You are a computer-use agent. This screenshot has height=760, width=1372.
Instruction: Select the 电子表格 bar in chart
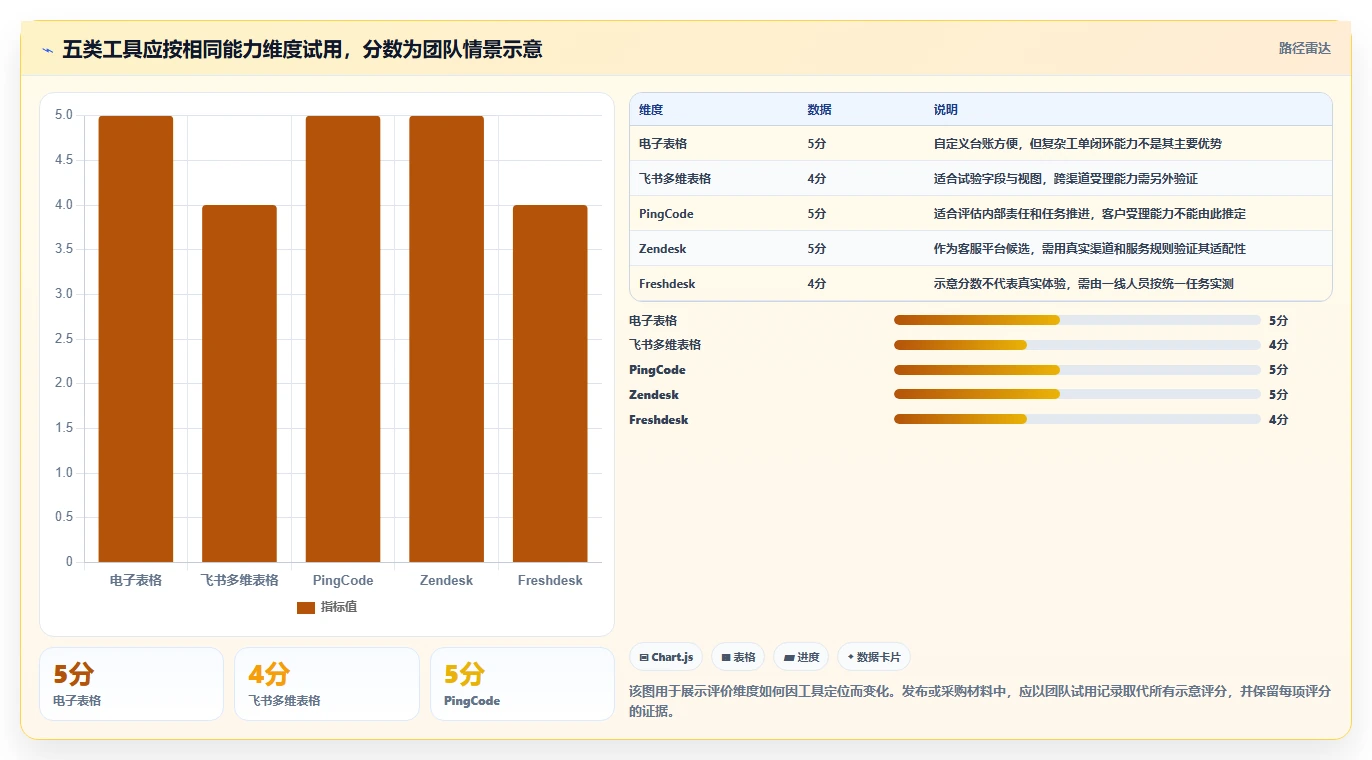(x=136, y=339)
